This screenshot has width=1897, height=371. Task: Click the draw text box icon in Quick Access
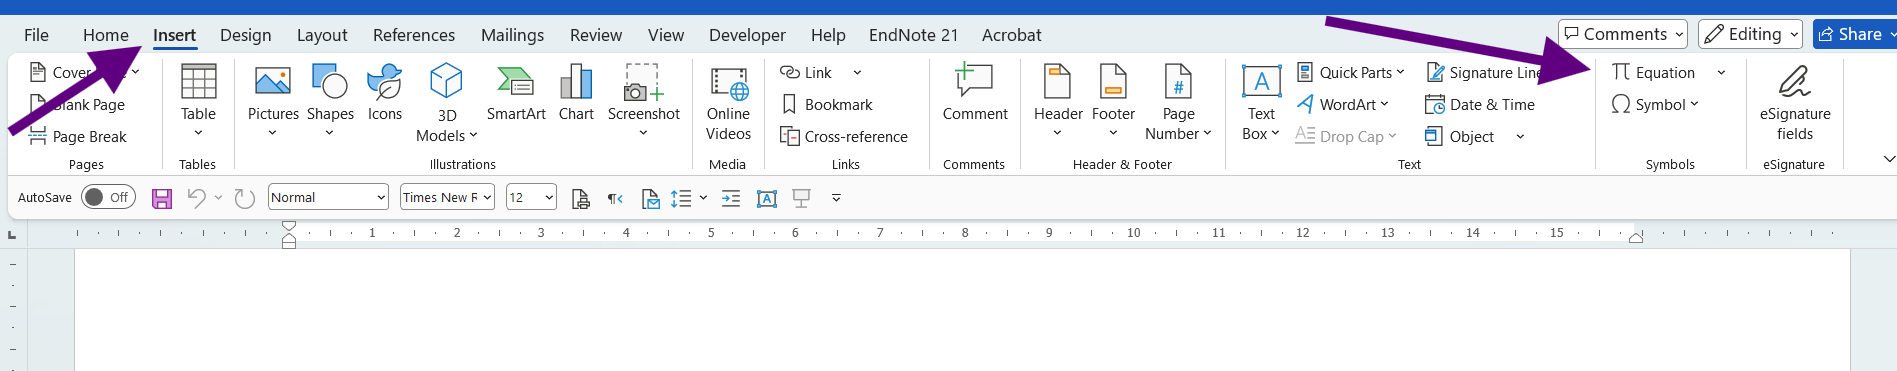click(767, 198)
